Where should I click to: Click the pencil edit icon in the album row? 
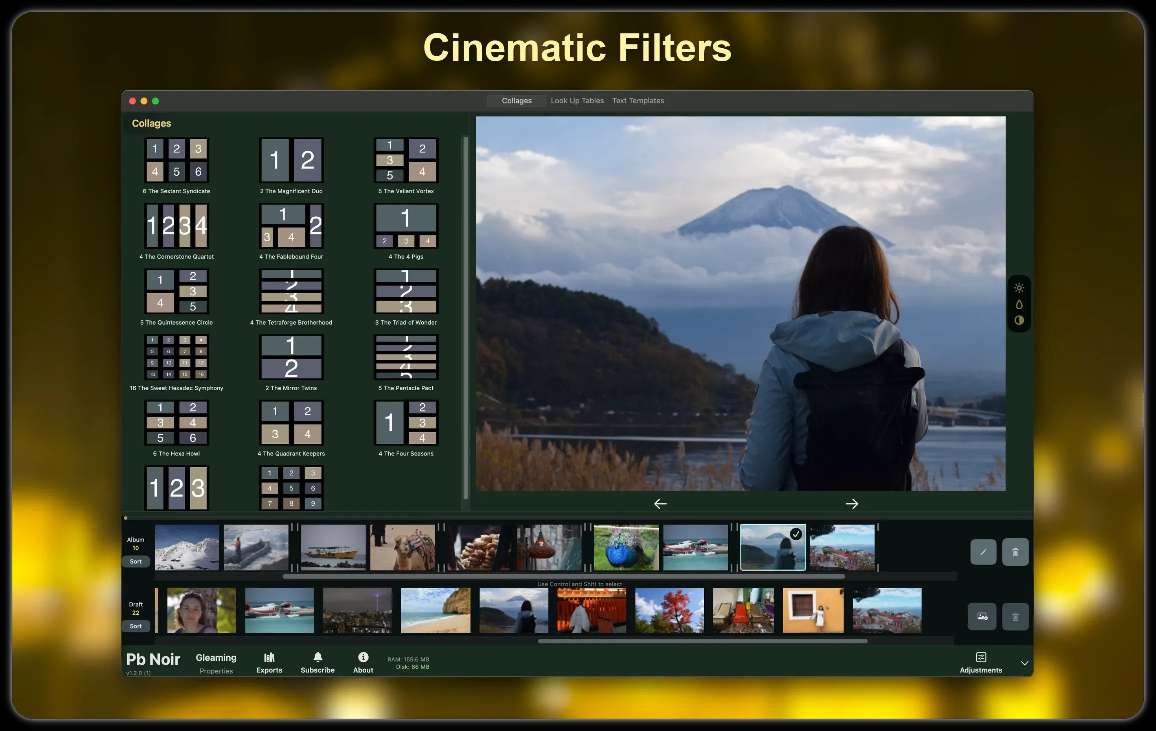click(x=983, y=552)
